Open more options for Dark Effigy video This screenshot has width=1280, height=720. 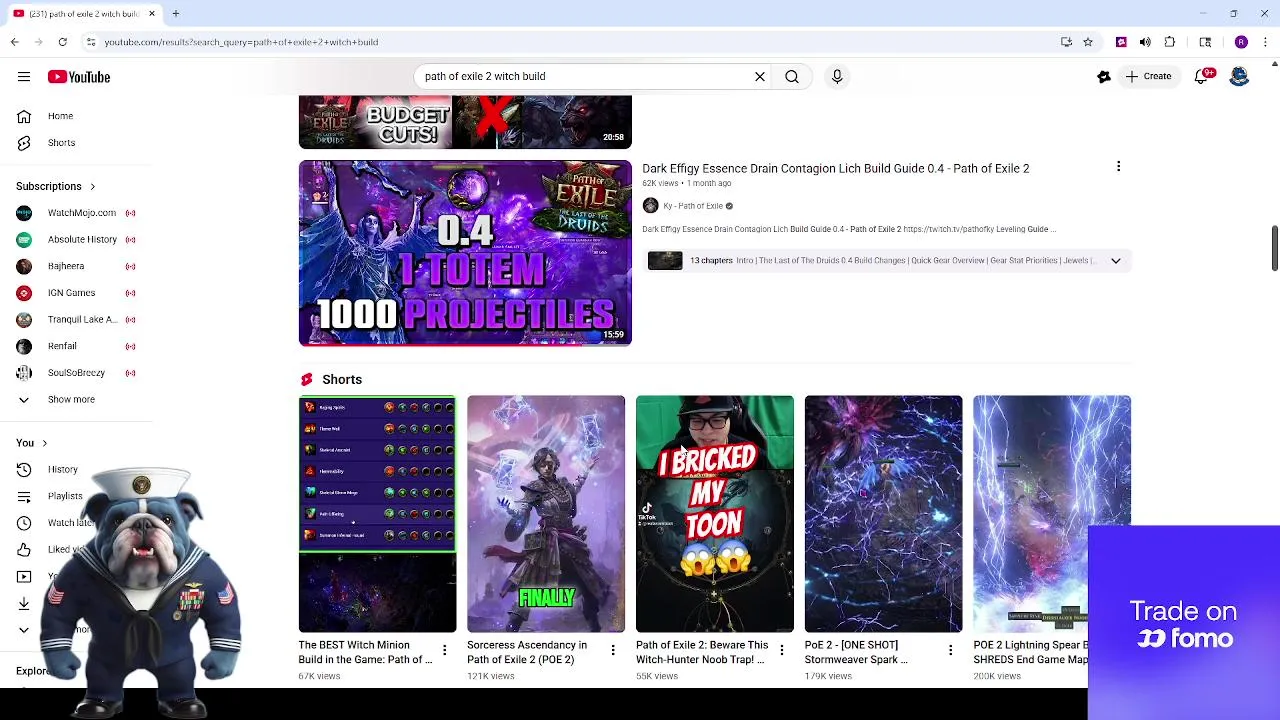pos(1118,167)
